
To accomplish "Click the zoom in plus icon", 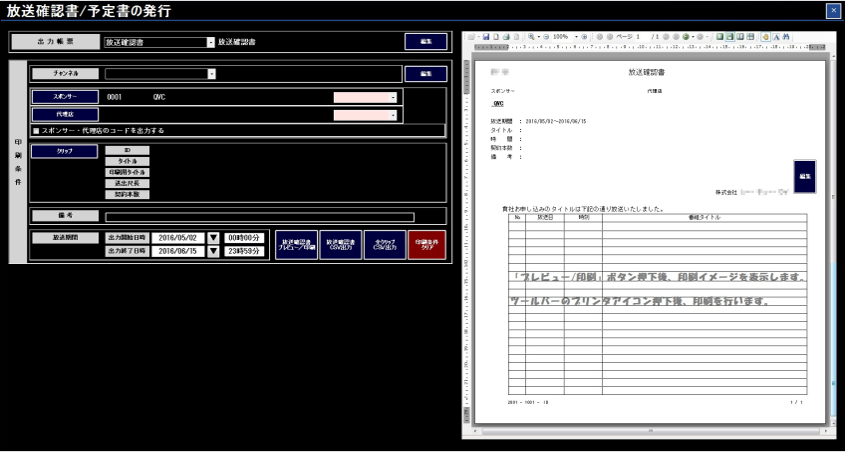I will [584, 37].
